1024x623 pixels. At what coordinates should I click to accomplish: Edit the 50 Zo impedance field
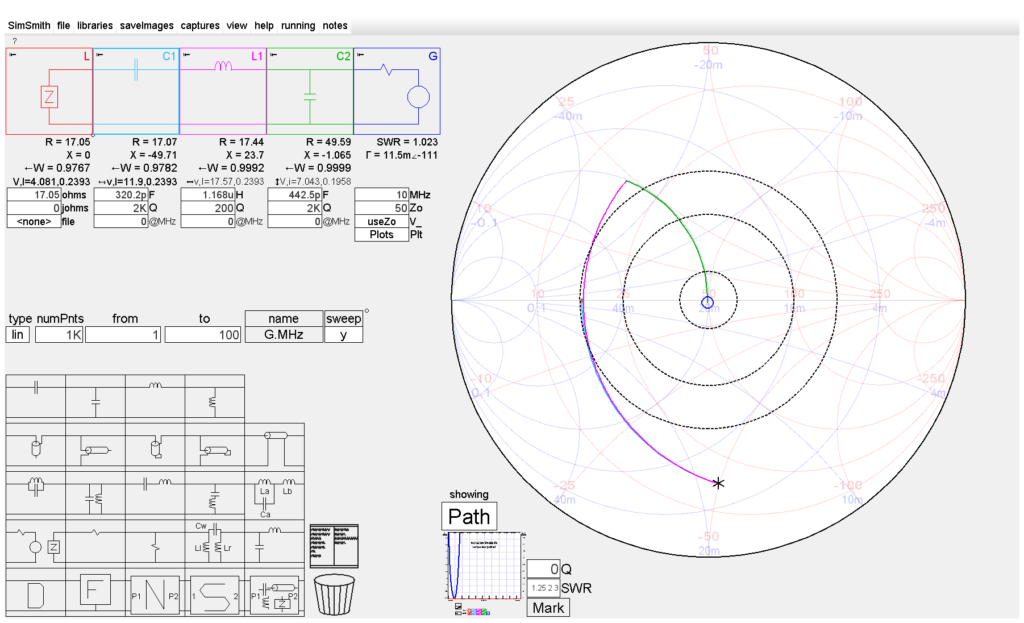[381, 208]
